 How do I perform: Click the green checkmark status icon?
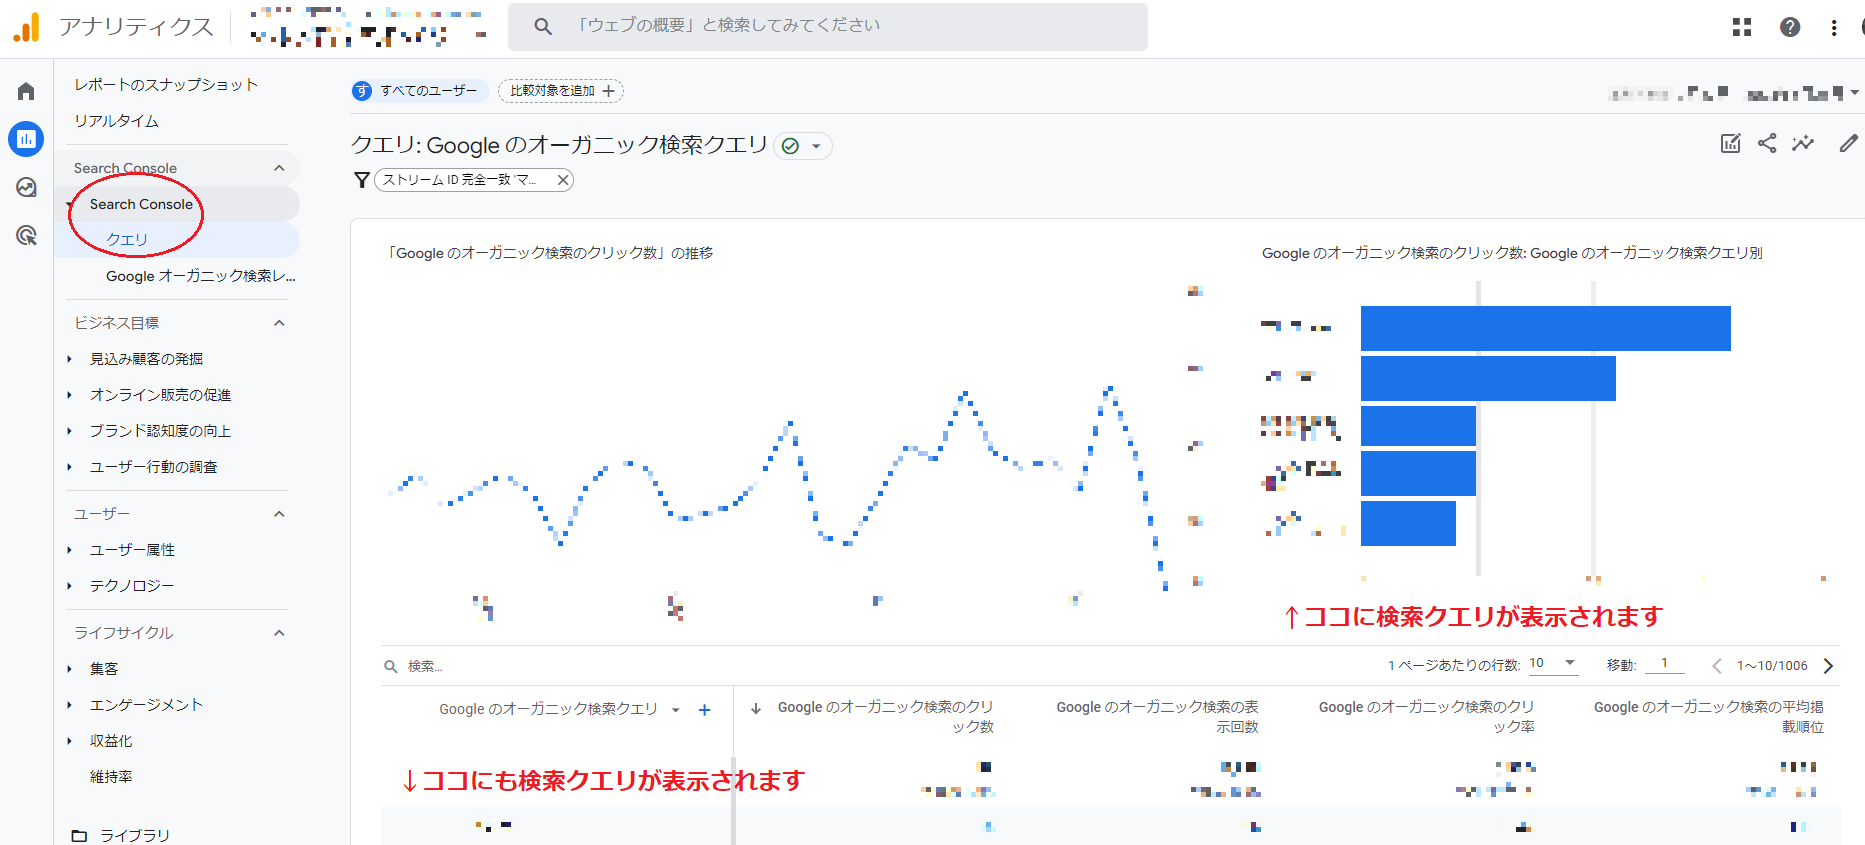[790, 146]
